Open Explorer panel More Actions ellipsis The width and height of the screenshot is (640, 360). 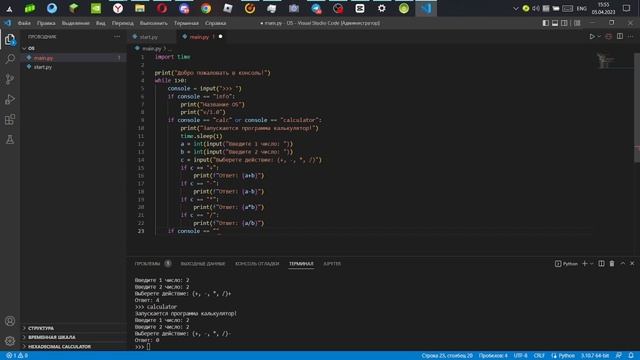coord(117,36)
